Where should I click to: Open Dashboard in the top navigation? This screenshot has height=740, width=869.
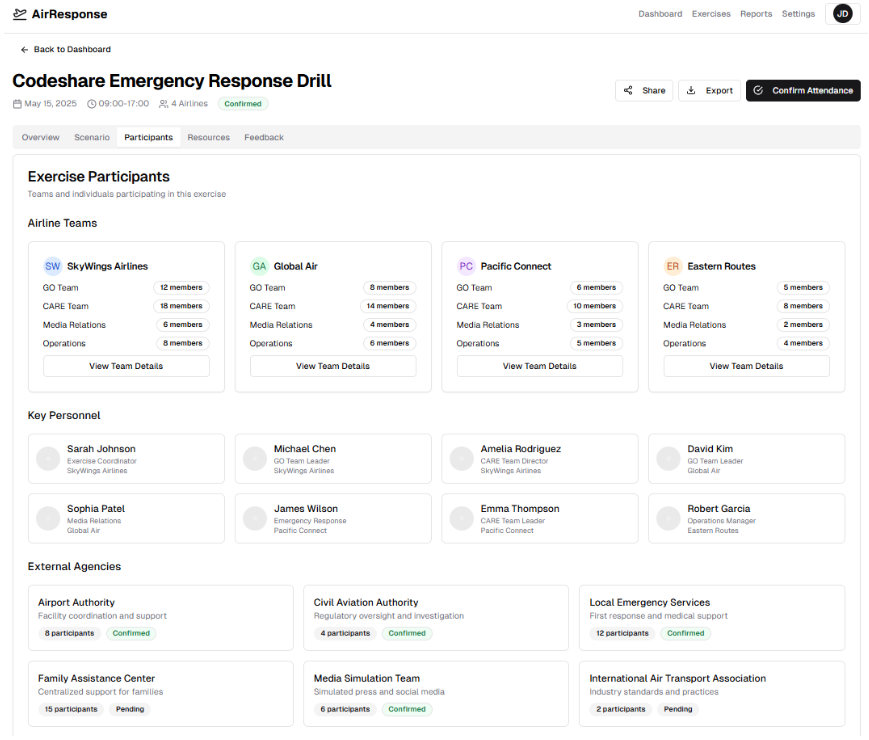tap(660, 14)
